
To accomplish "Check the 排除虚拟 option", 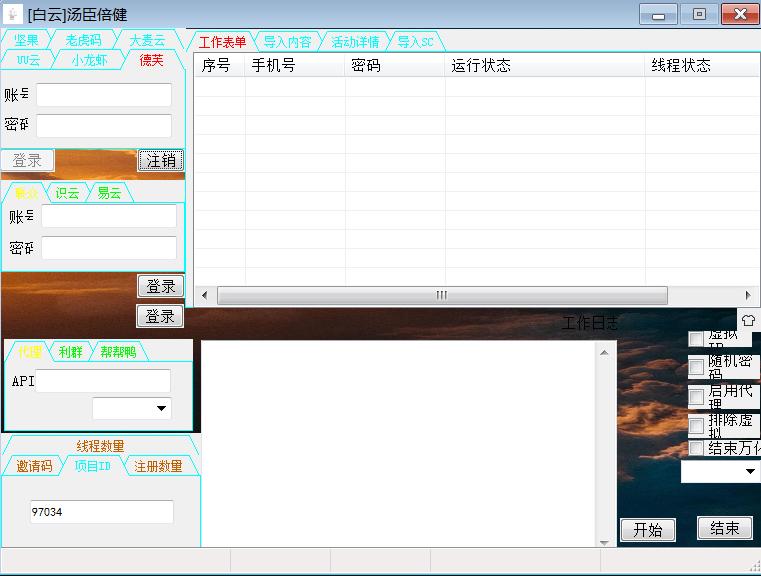I will 696,426.
